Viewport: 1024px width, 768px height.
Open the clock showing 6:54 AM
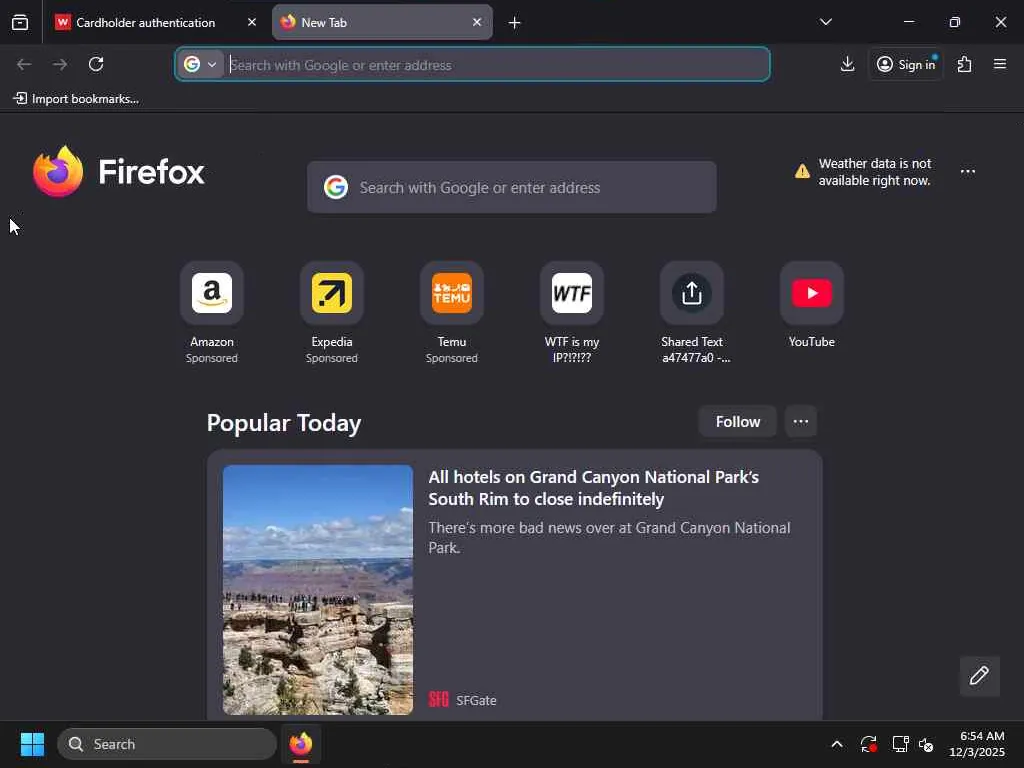pos(977,744)
